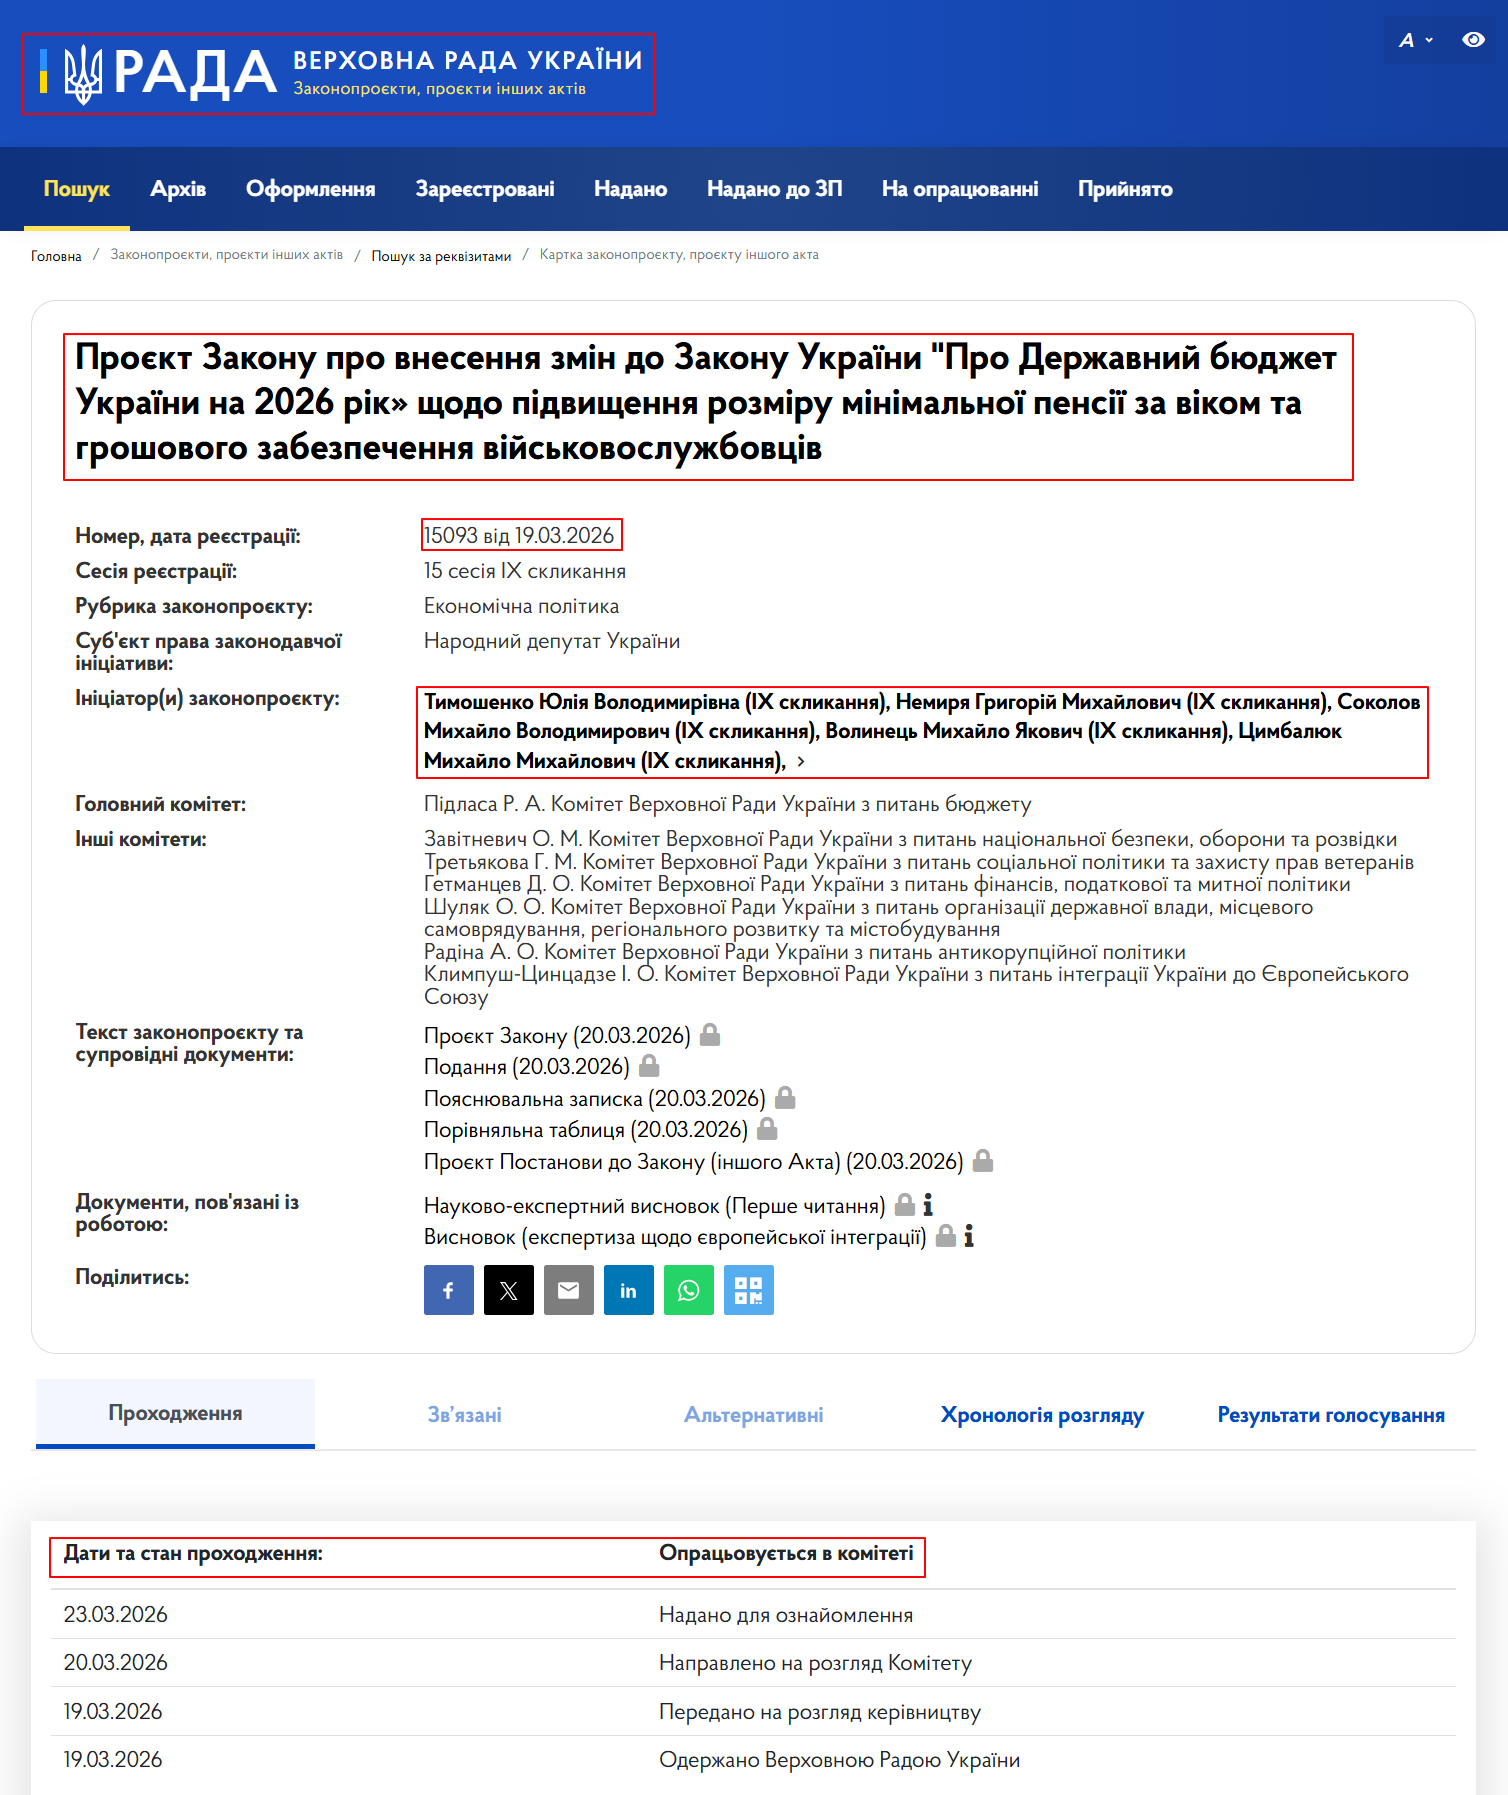
Task: Open Пояснювальна записка (20.03.2026) document
Action: point(594,1098)
